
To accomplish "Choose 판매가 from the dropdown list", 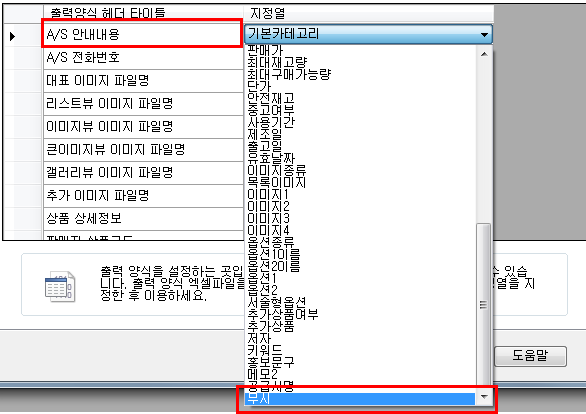I will tap(265, 50).
